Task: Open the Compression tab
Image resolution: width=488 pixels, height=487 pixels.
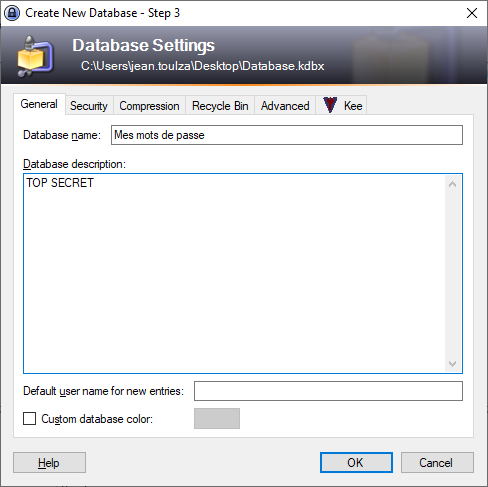Action: (149, 106)
